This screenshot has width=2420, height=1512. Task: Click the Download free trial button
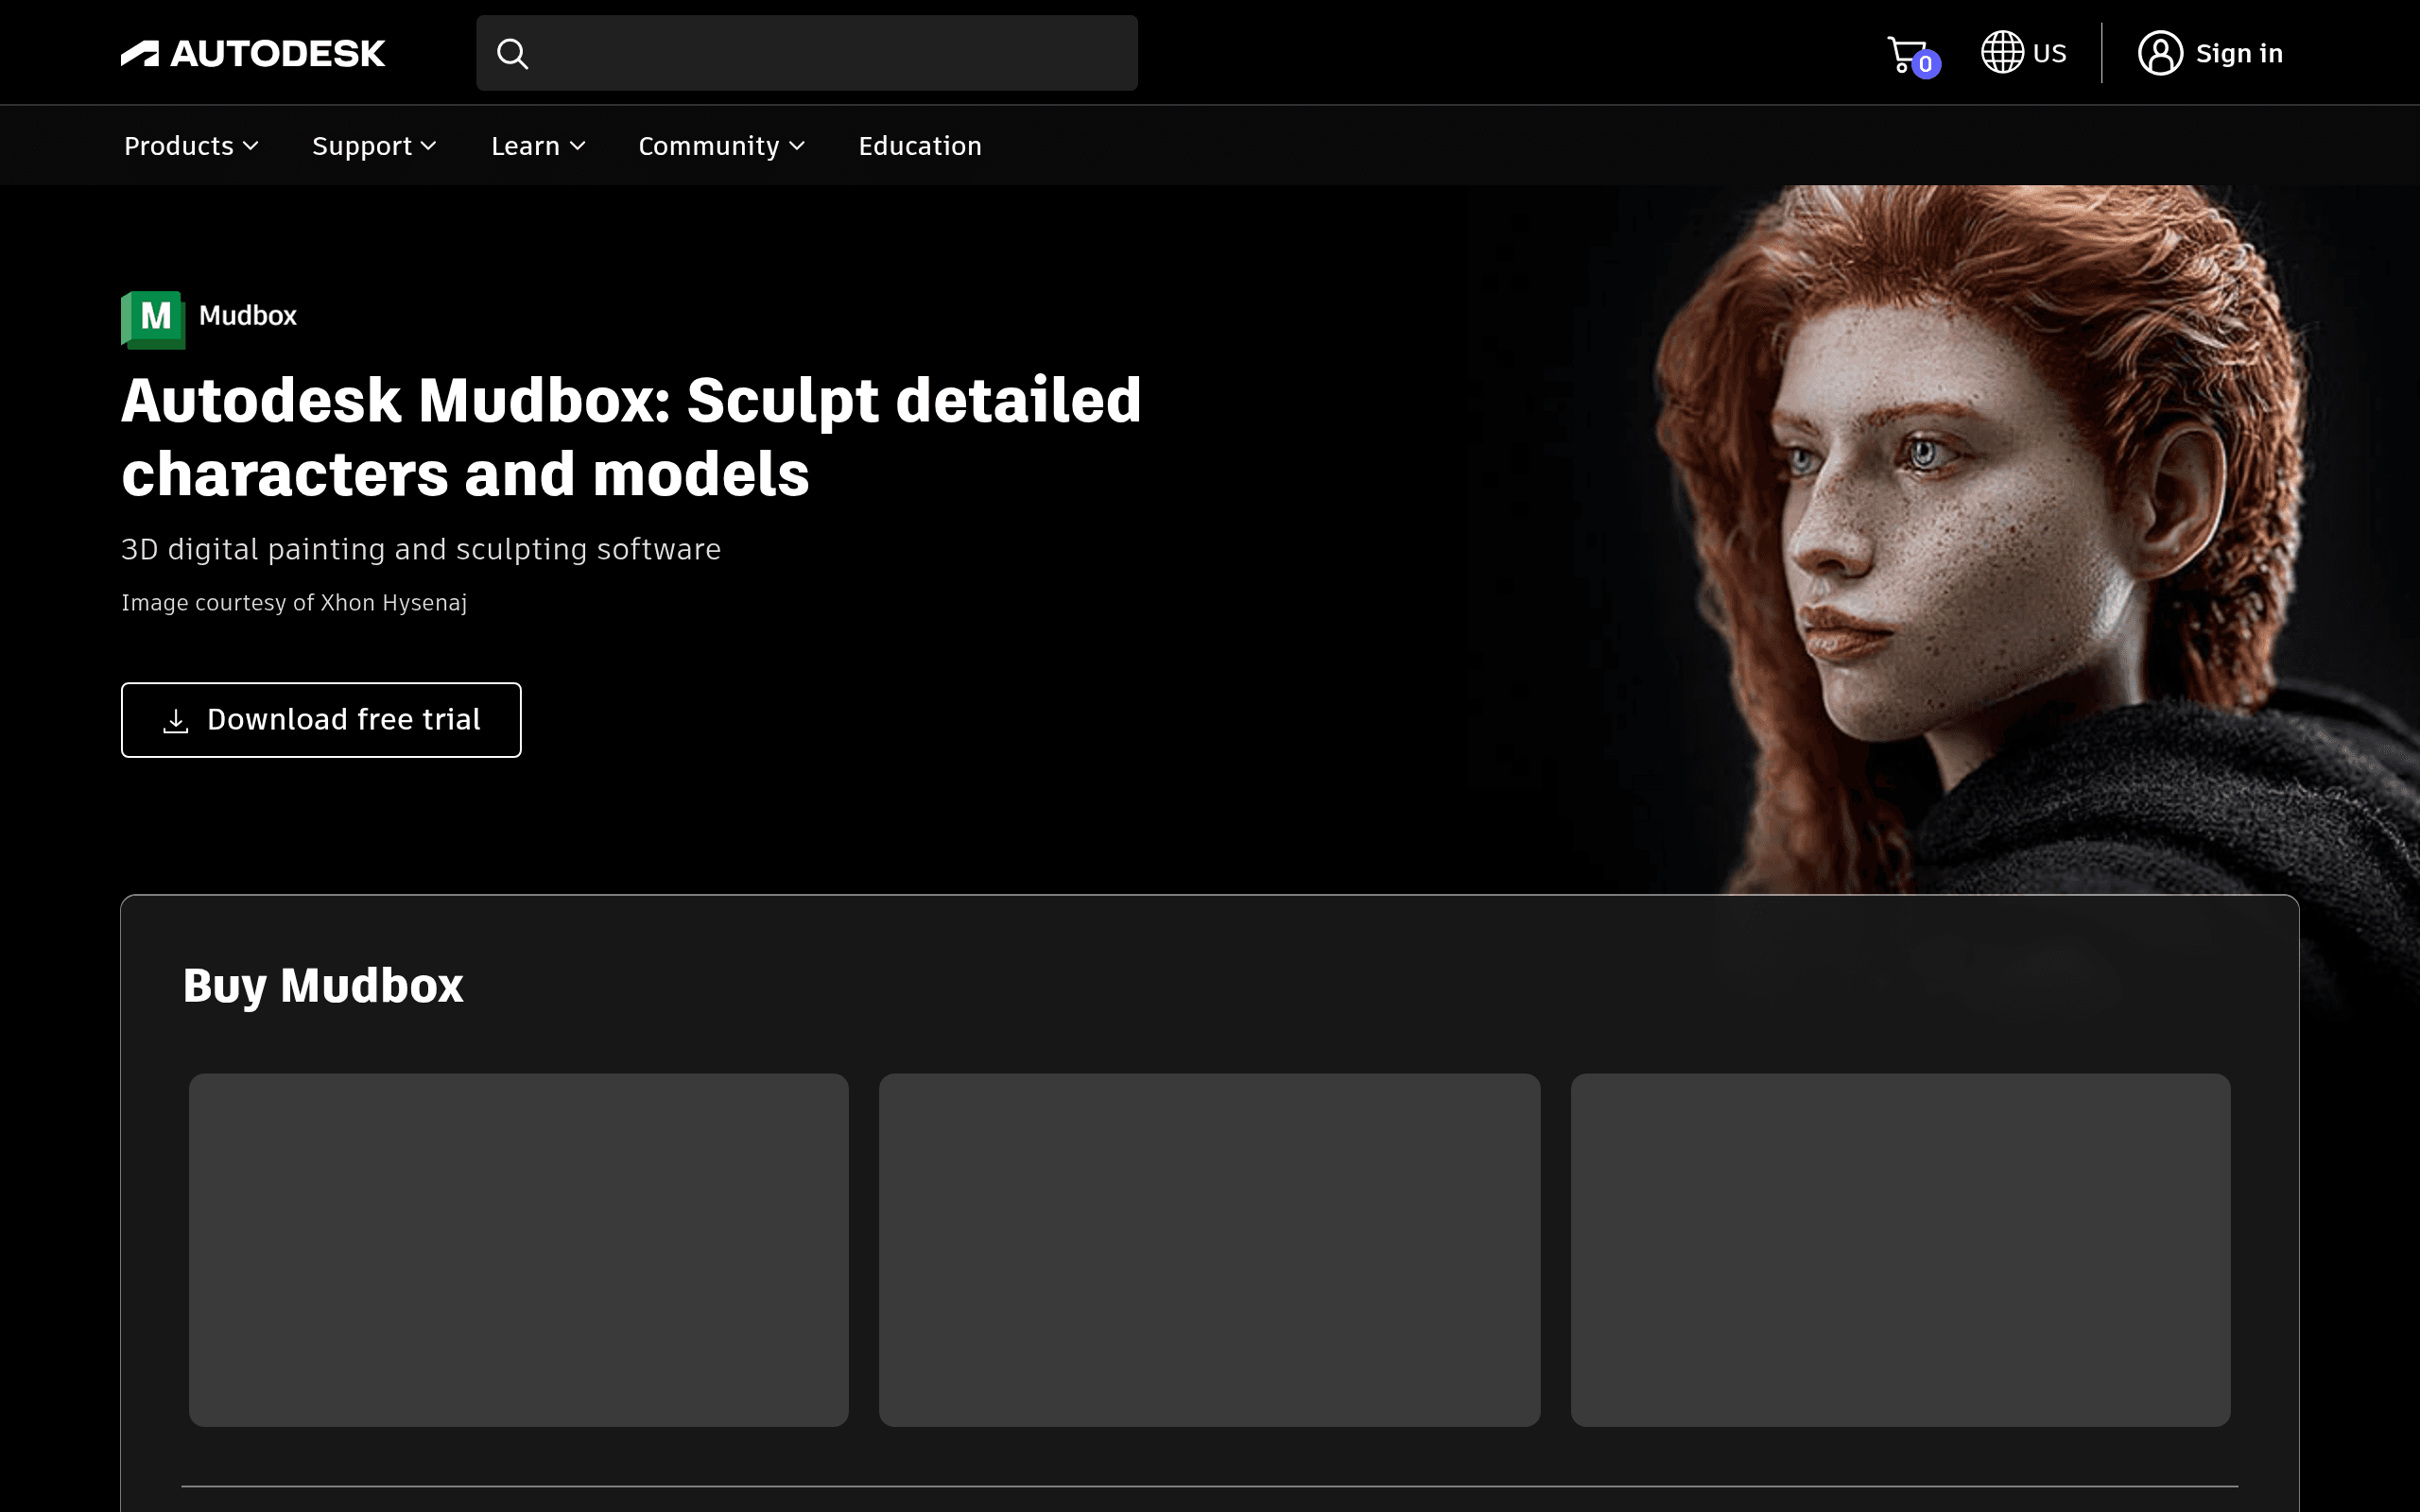point(321,720)
